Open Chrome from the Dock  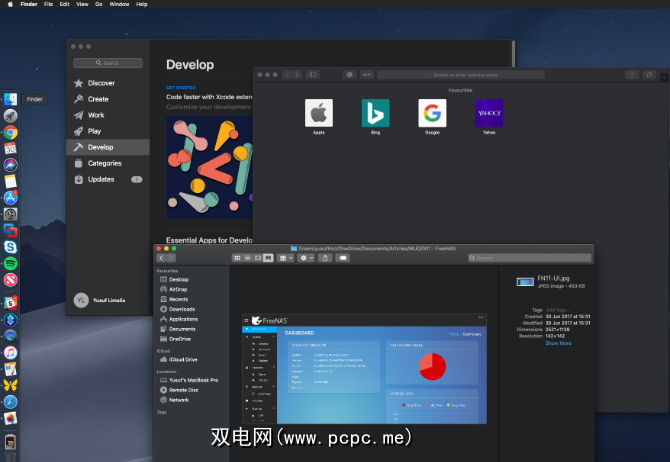click(x=10, y=132)
